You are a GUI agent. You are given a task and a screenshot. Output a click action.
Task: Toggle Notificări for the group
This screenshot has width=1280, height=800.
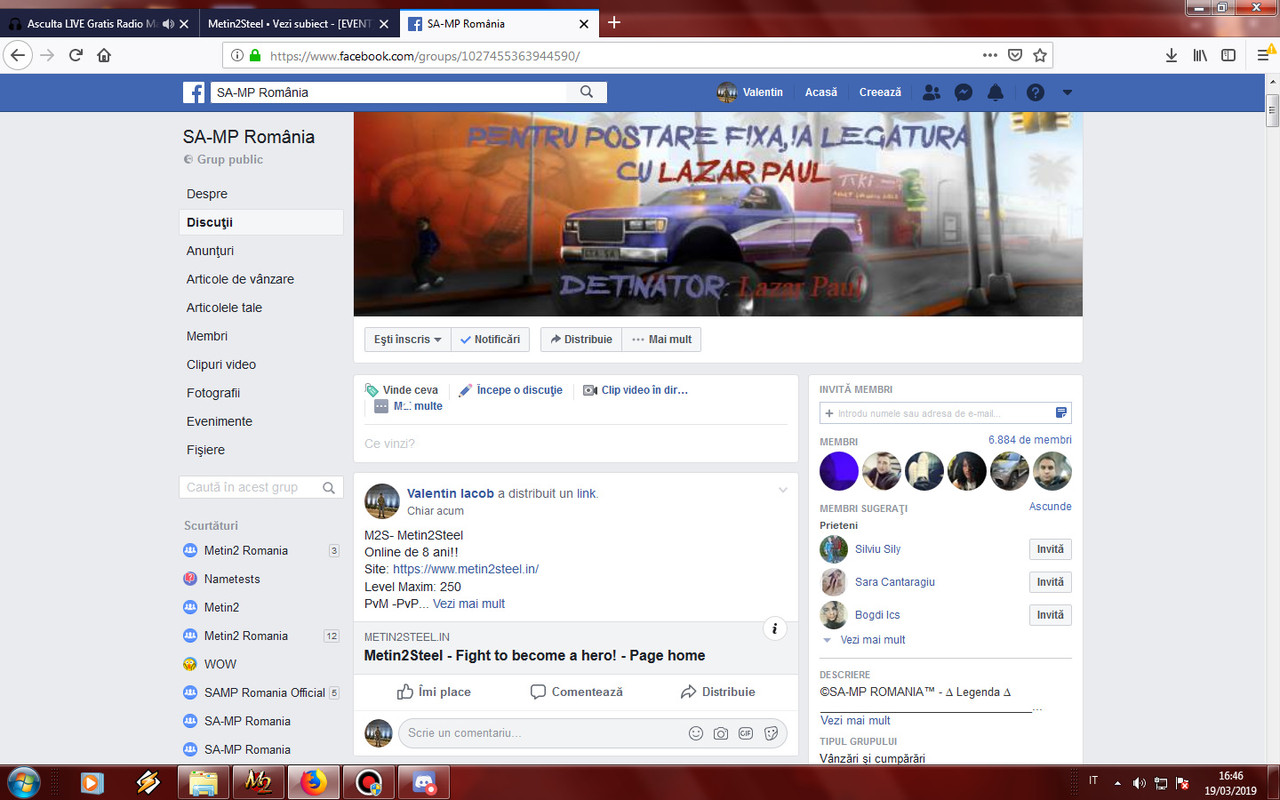coord(490,339)
